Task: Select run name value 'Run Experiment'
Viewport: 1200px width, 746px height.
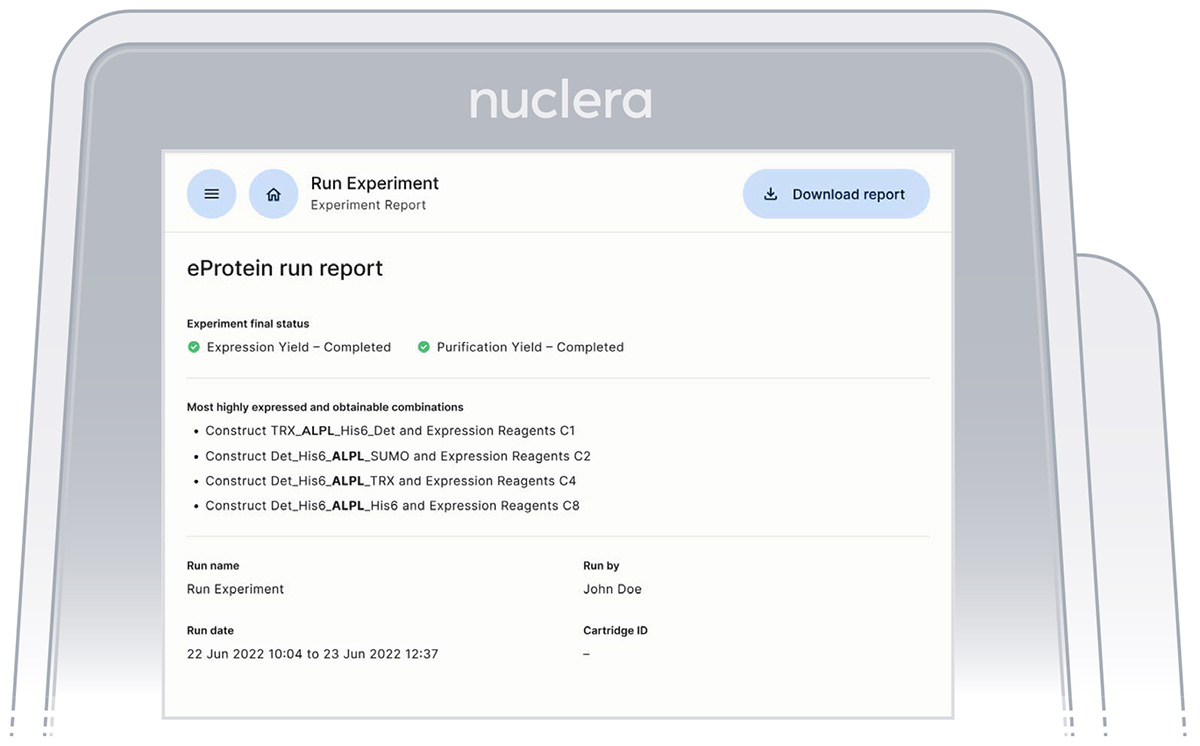Action: (236, 589)
